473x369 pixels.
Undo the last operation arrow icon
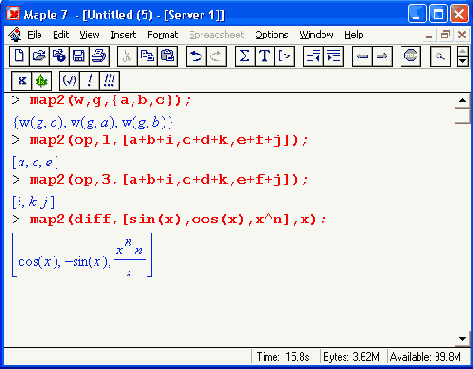tap(196, 56)
